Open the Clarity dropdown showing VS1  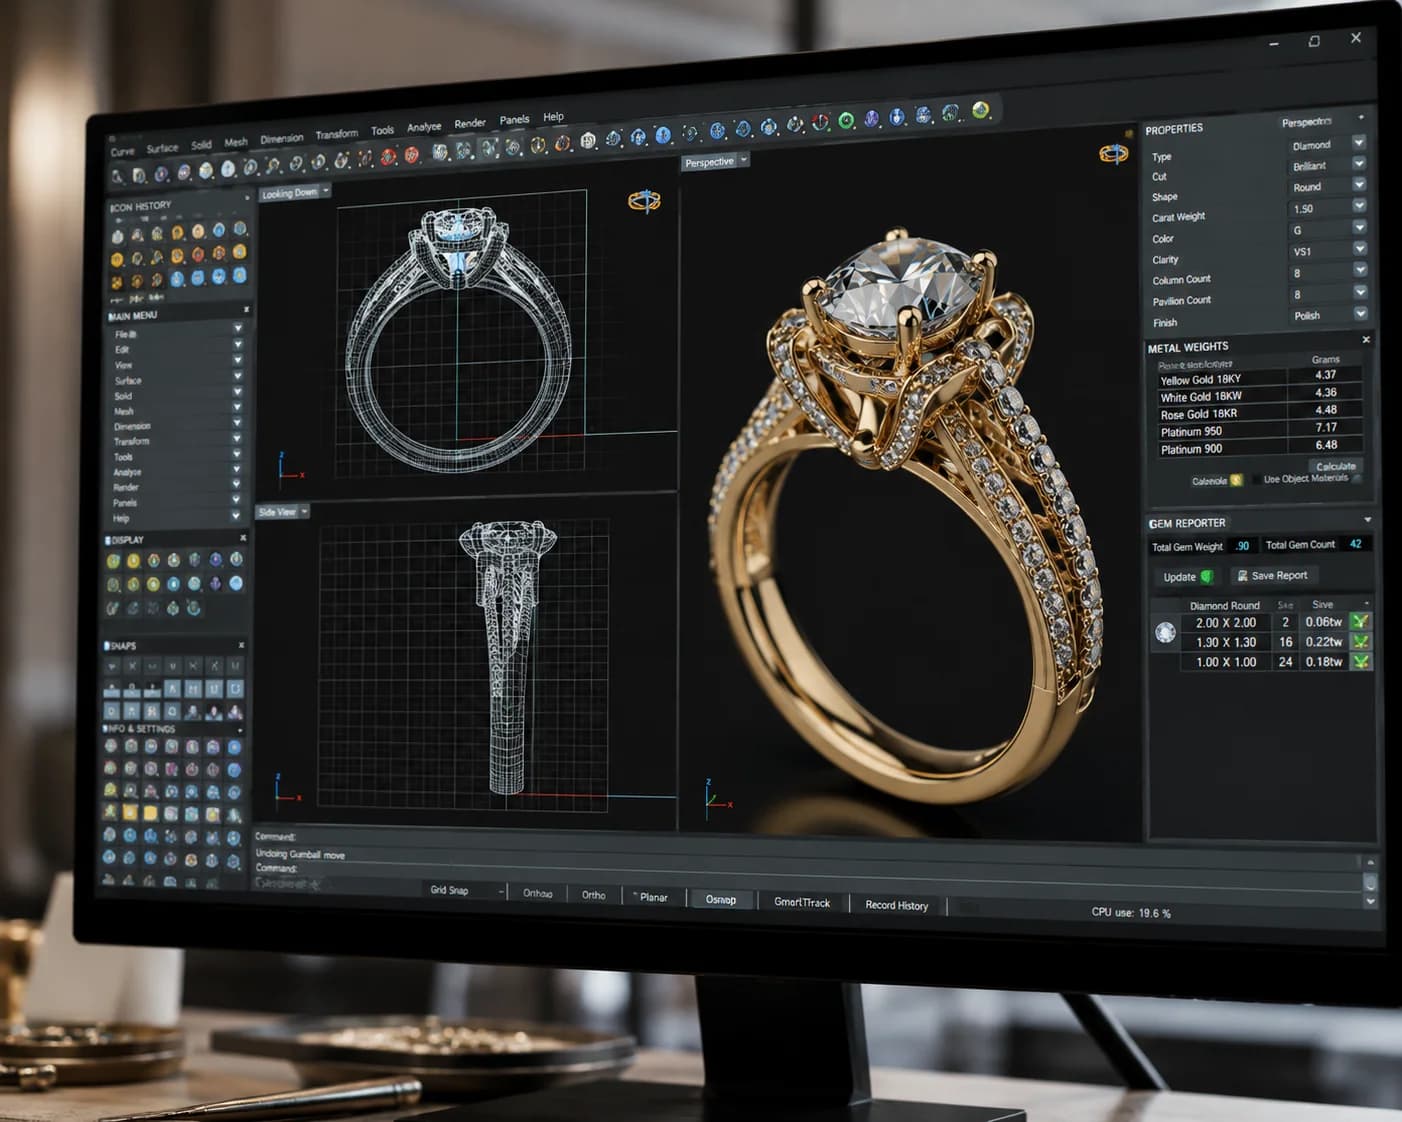click(1360, 248)
